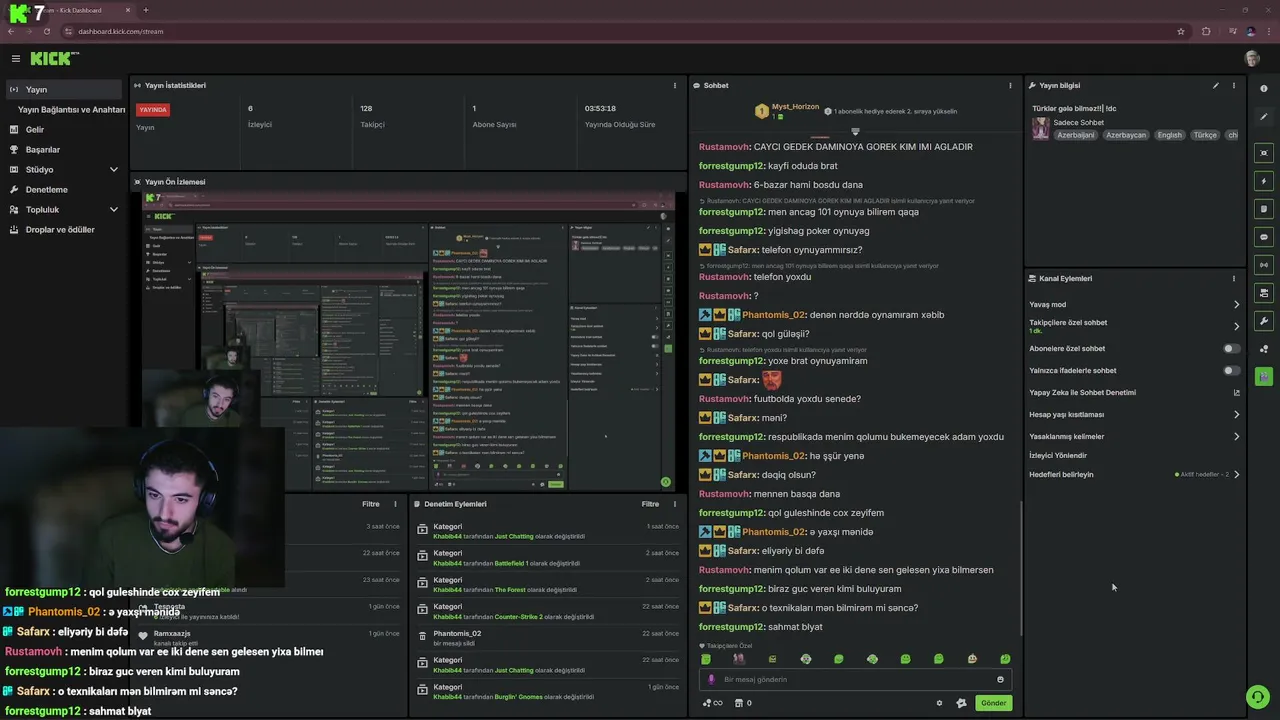Open the info icon in right toolbar
Viewport: 1280px width, 720px height.
tap(1264, 89)
